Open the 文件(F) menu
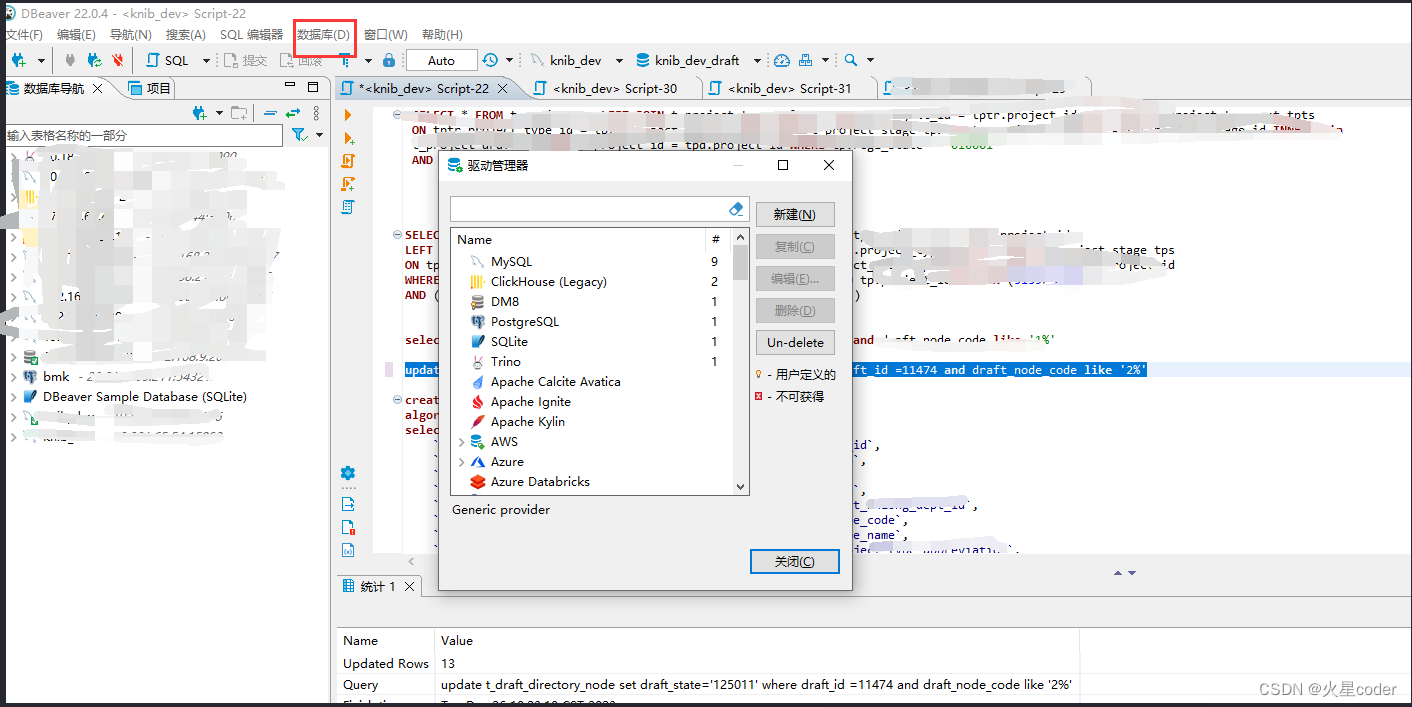Viewport: 1412px width, 707px height. click(x=22, y=35)
